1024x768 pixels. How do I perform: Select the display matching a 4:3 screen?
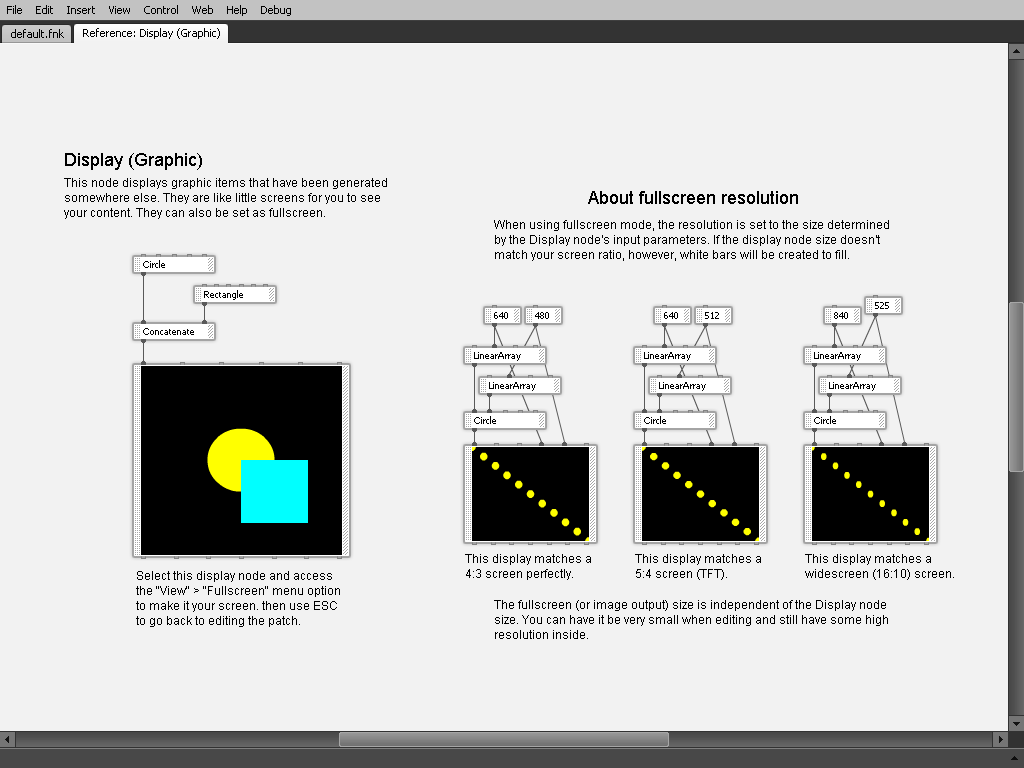530,494
